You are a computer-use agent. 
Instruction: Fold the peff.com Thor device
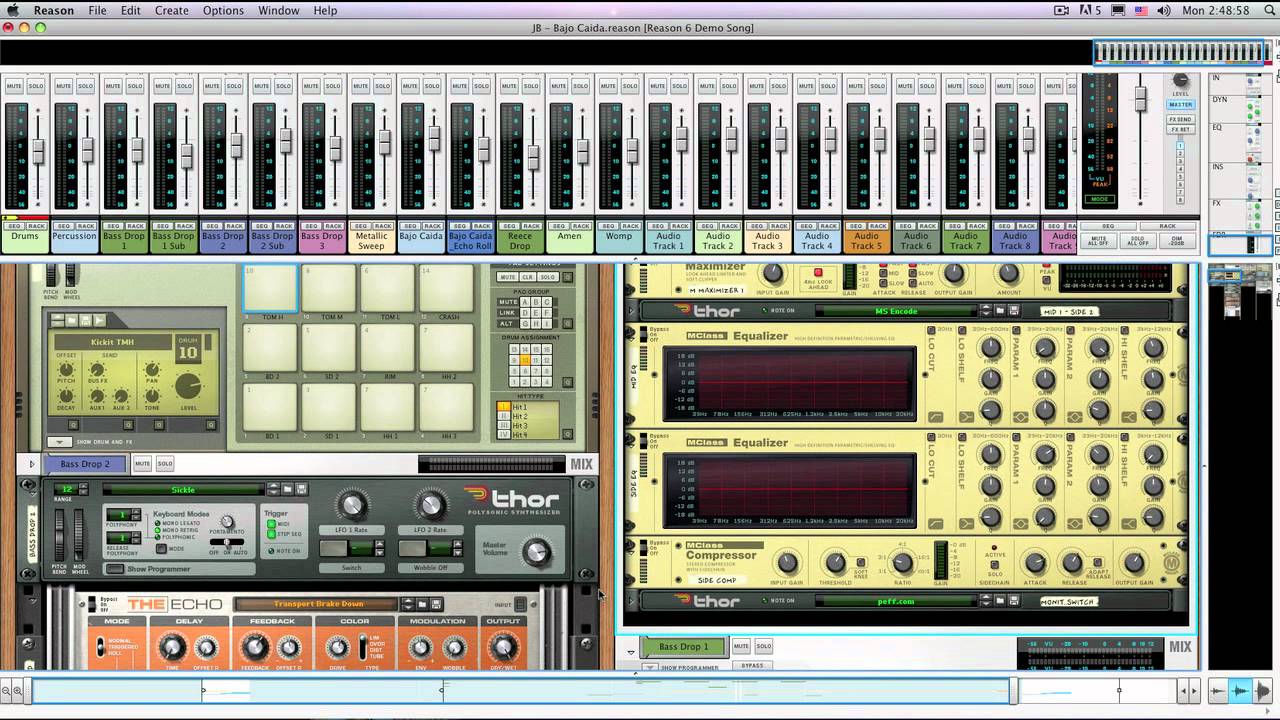coord(631,601)
